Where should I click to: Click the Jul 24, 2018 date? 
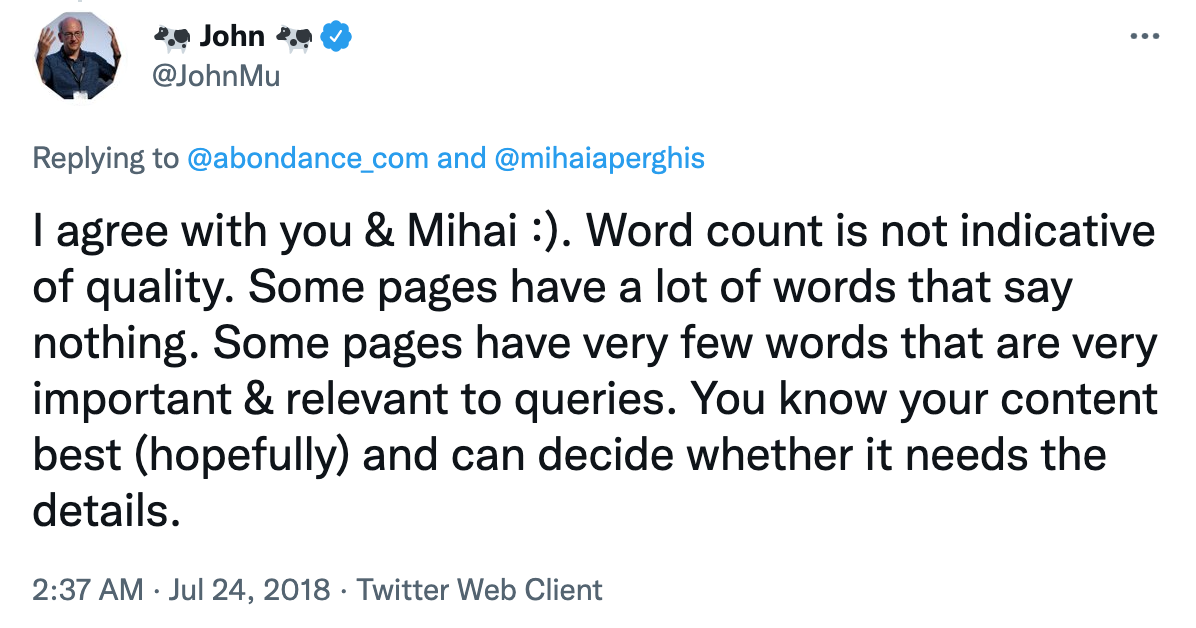[249, 590]
